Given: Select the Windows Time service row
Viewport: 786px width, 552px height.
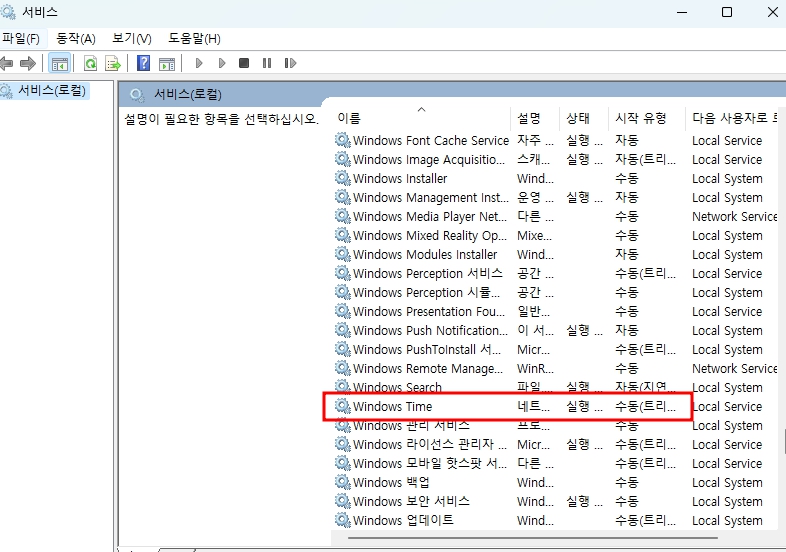Looking at the screenshot, I should pos(555,406).
